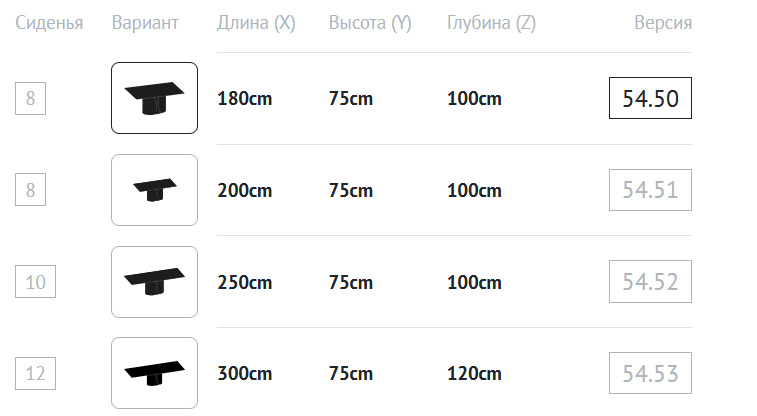Select the 12 seats box
The image size is (757, 416).
35,374
